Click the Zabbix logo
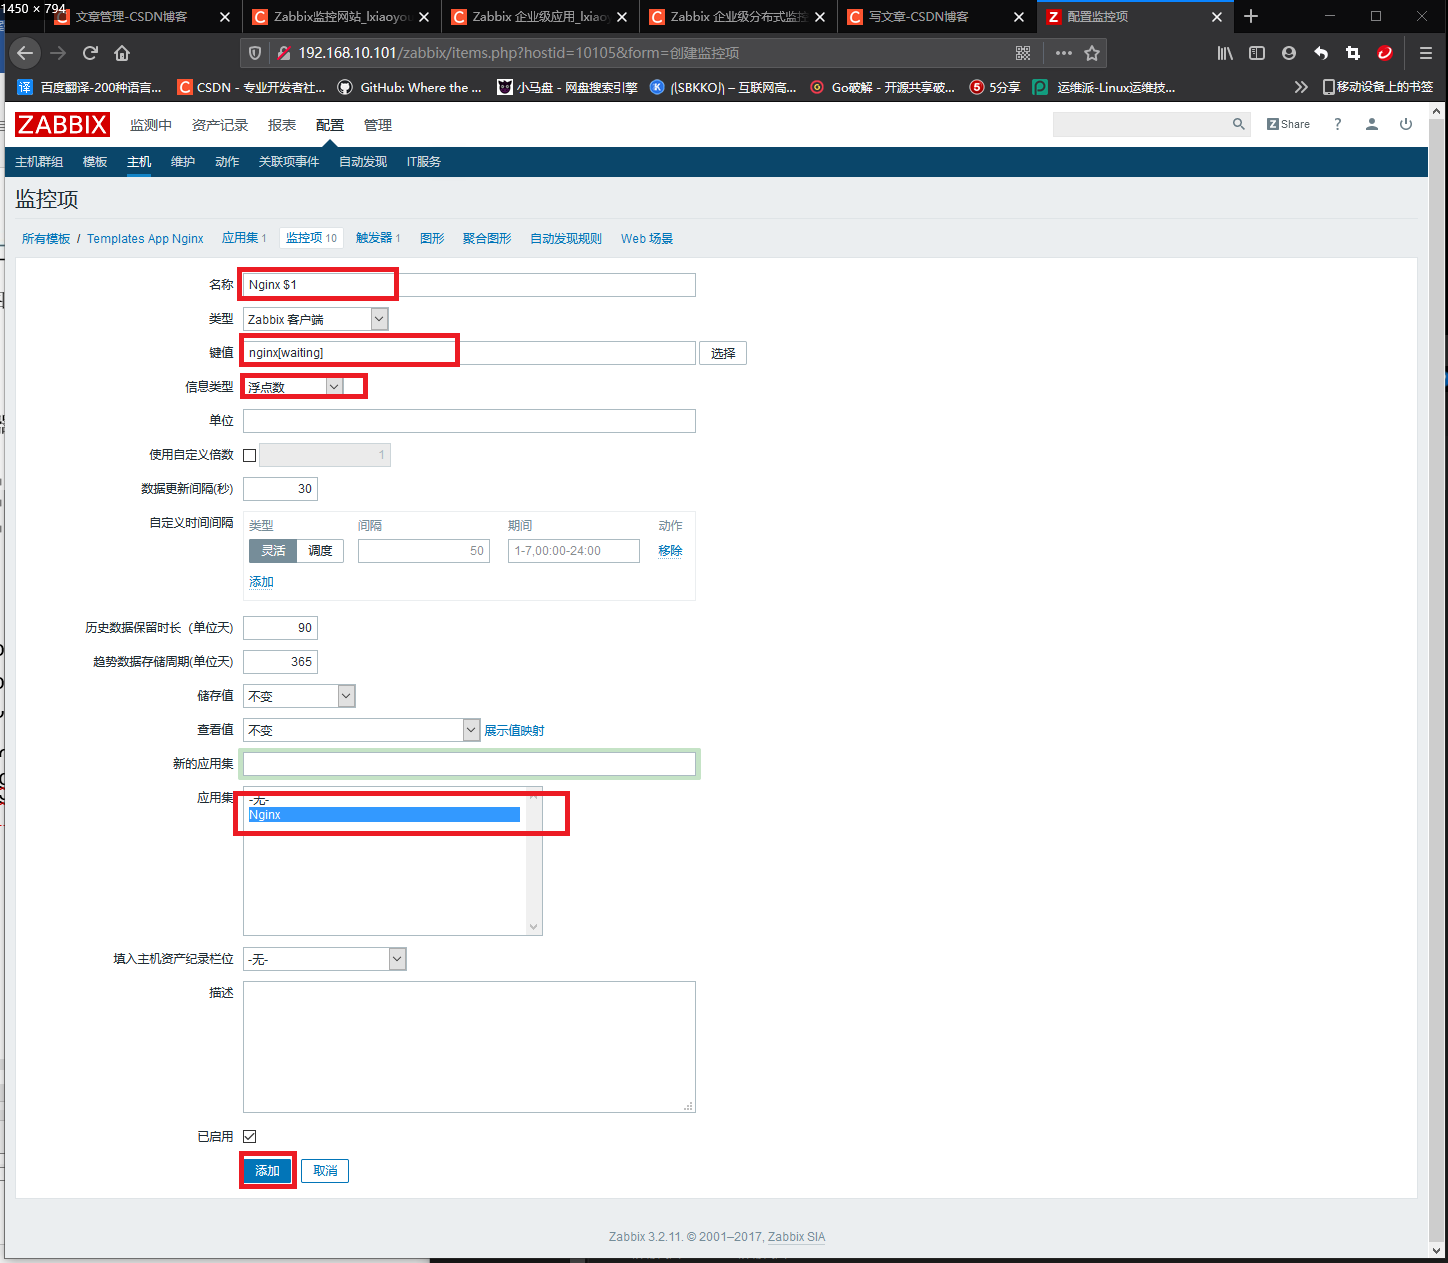 point(62,124)
